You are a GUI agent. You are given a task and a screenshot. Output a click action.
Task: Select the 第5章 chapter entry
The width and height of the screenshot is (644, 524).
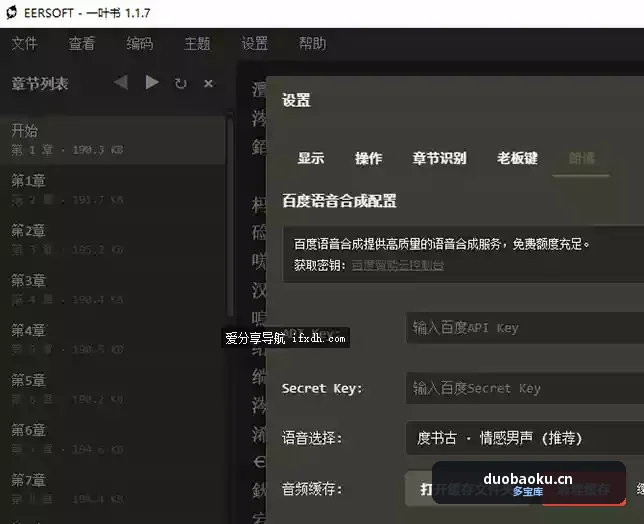coord(113,389)
